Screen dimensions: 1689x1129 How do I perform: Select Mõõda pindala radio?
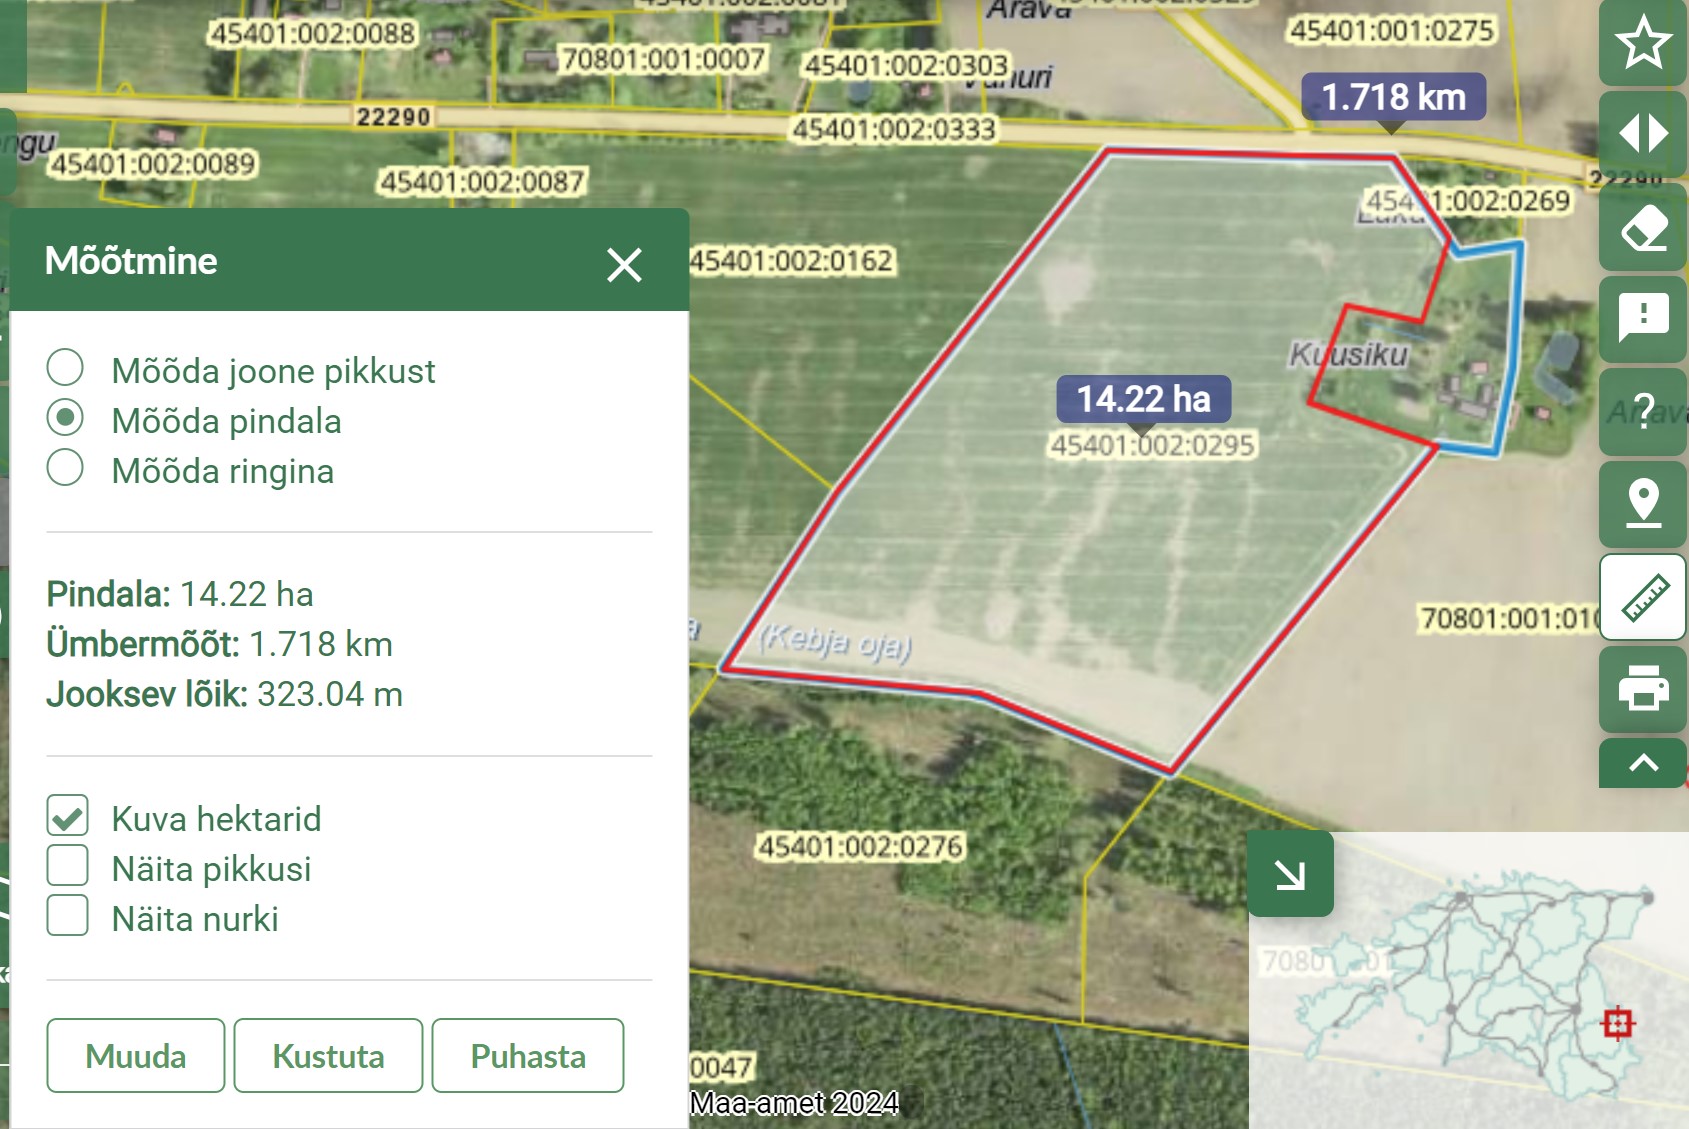coord(65,418)
